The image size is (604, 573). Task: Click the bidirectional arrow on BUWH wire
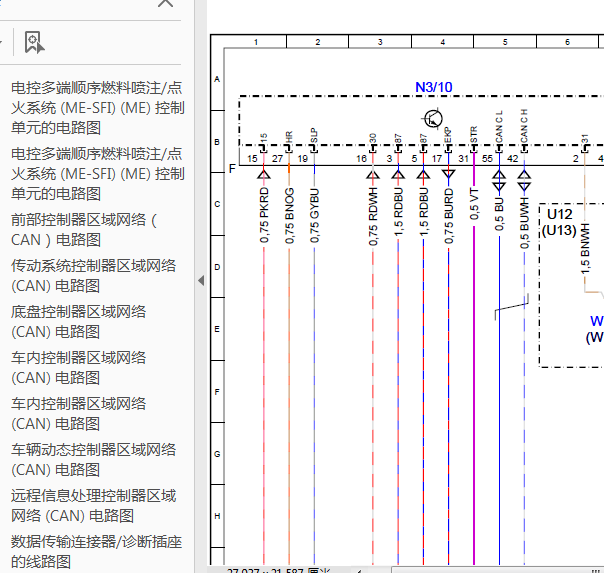pos(524,181)
